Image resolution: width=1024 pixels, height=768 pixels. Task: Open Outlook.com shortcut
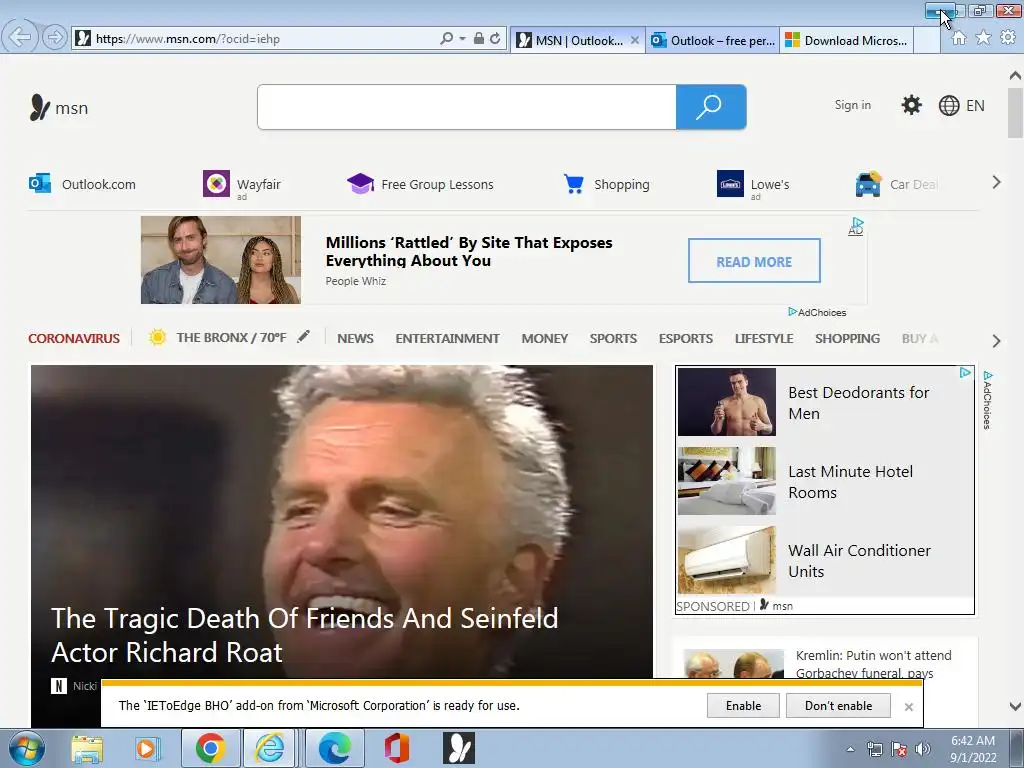click(82, 184)
